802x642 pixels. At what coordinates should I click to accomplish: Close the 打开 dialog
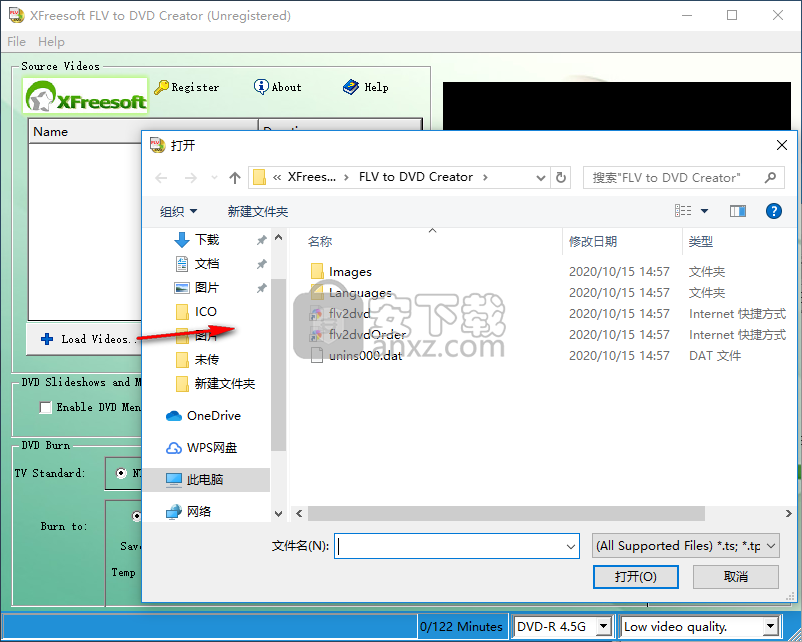782,145
